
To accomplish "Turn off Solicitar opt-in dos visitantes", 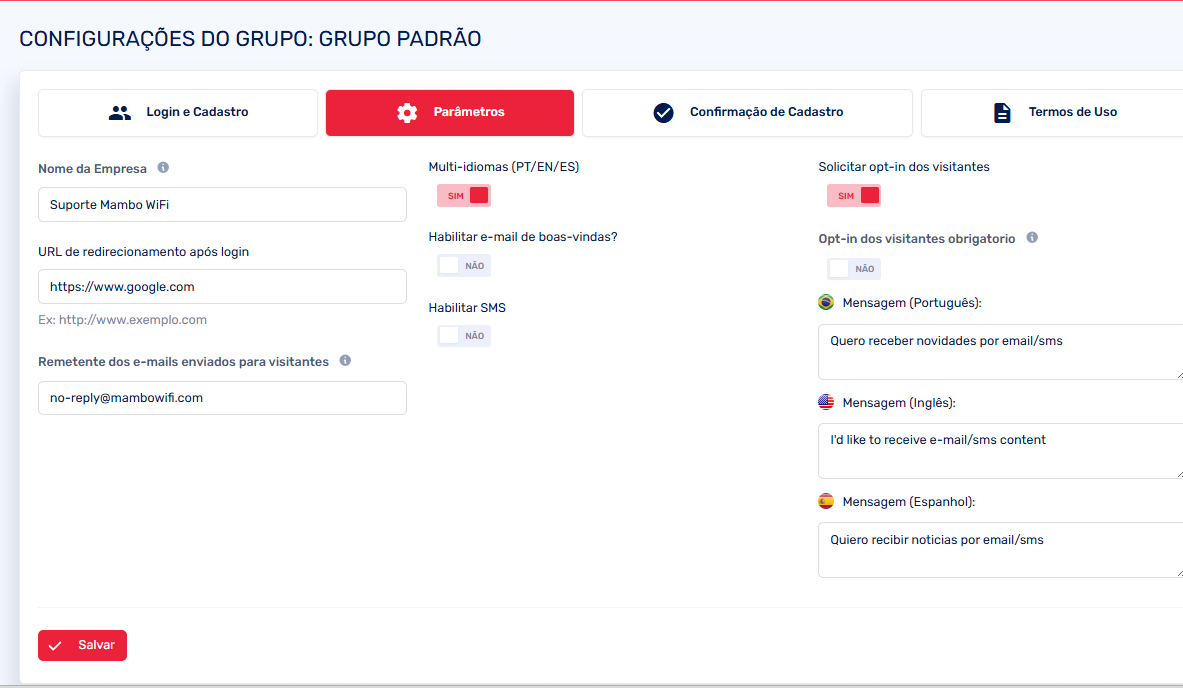I will [x=853, y=196].
